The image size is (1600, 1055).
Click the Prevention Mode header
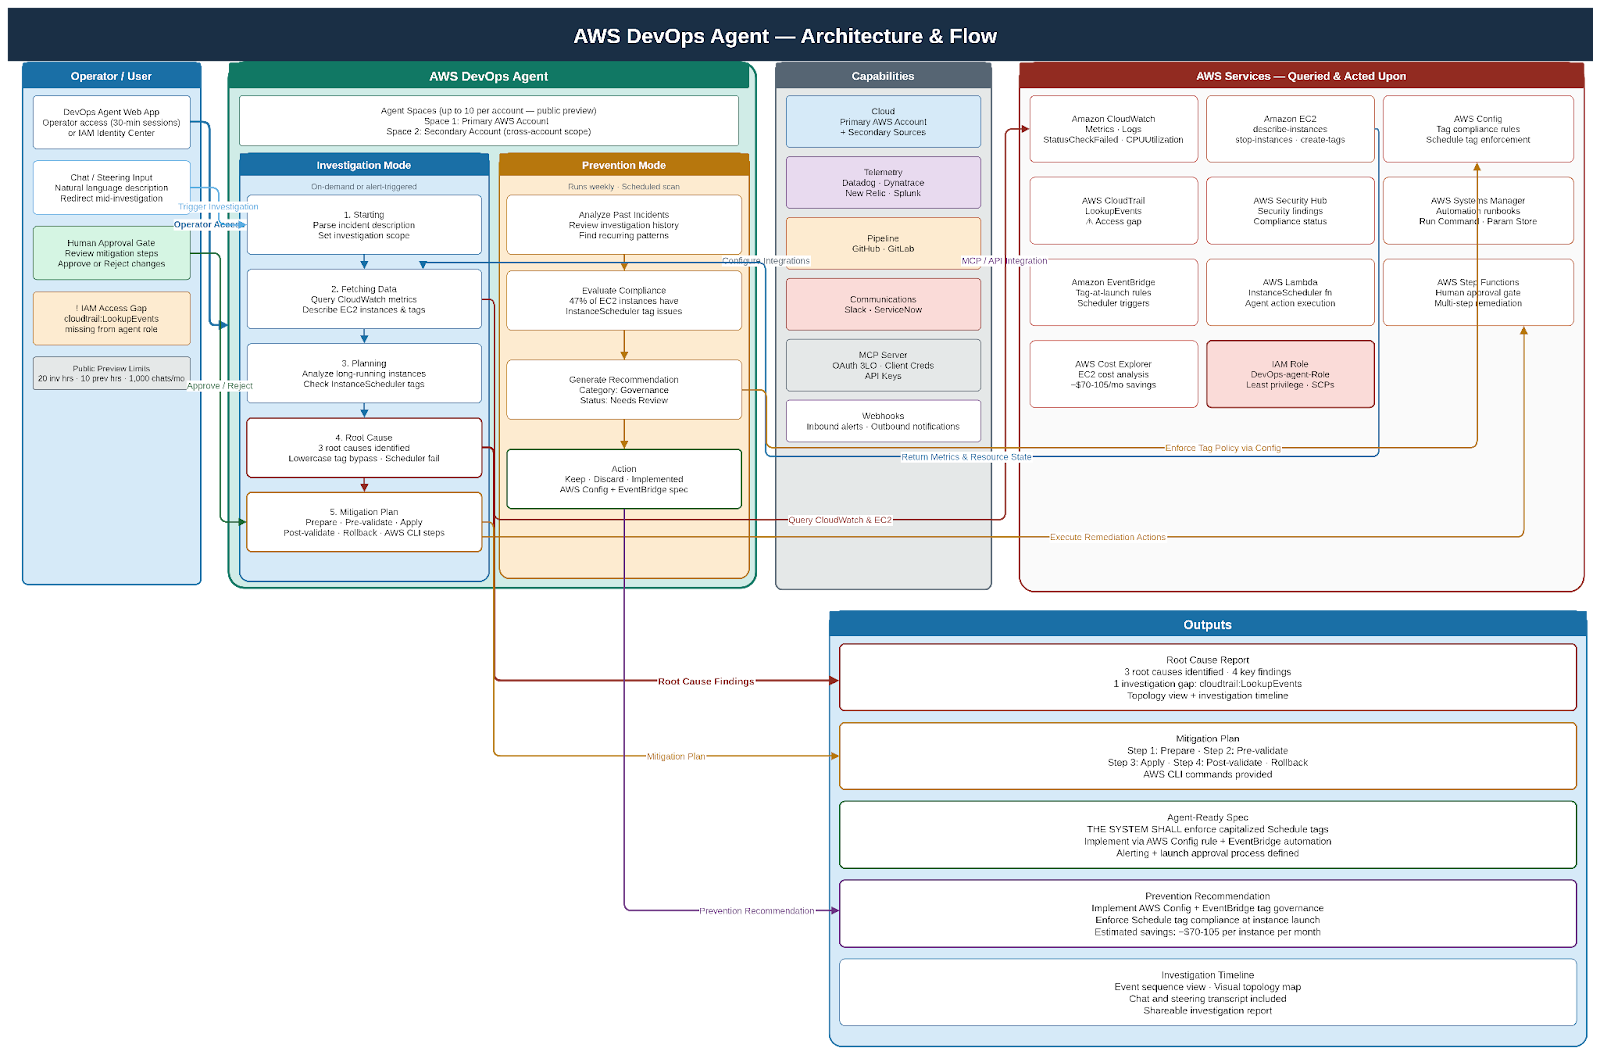[623, 165]
